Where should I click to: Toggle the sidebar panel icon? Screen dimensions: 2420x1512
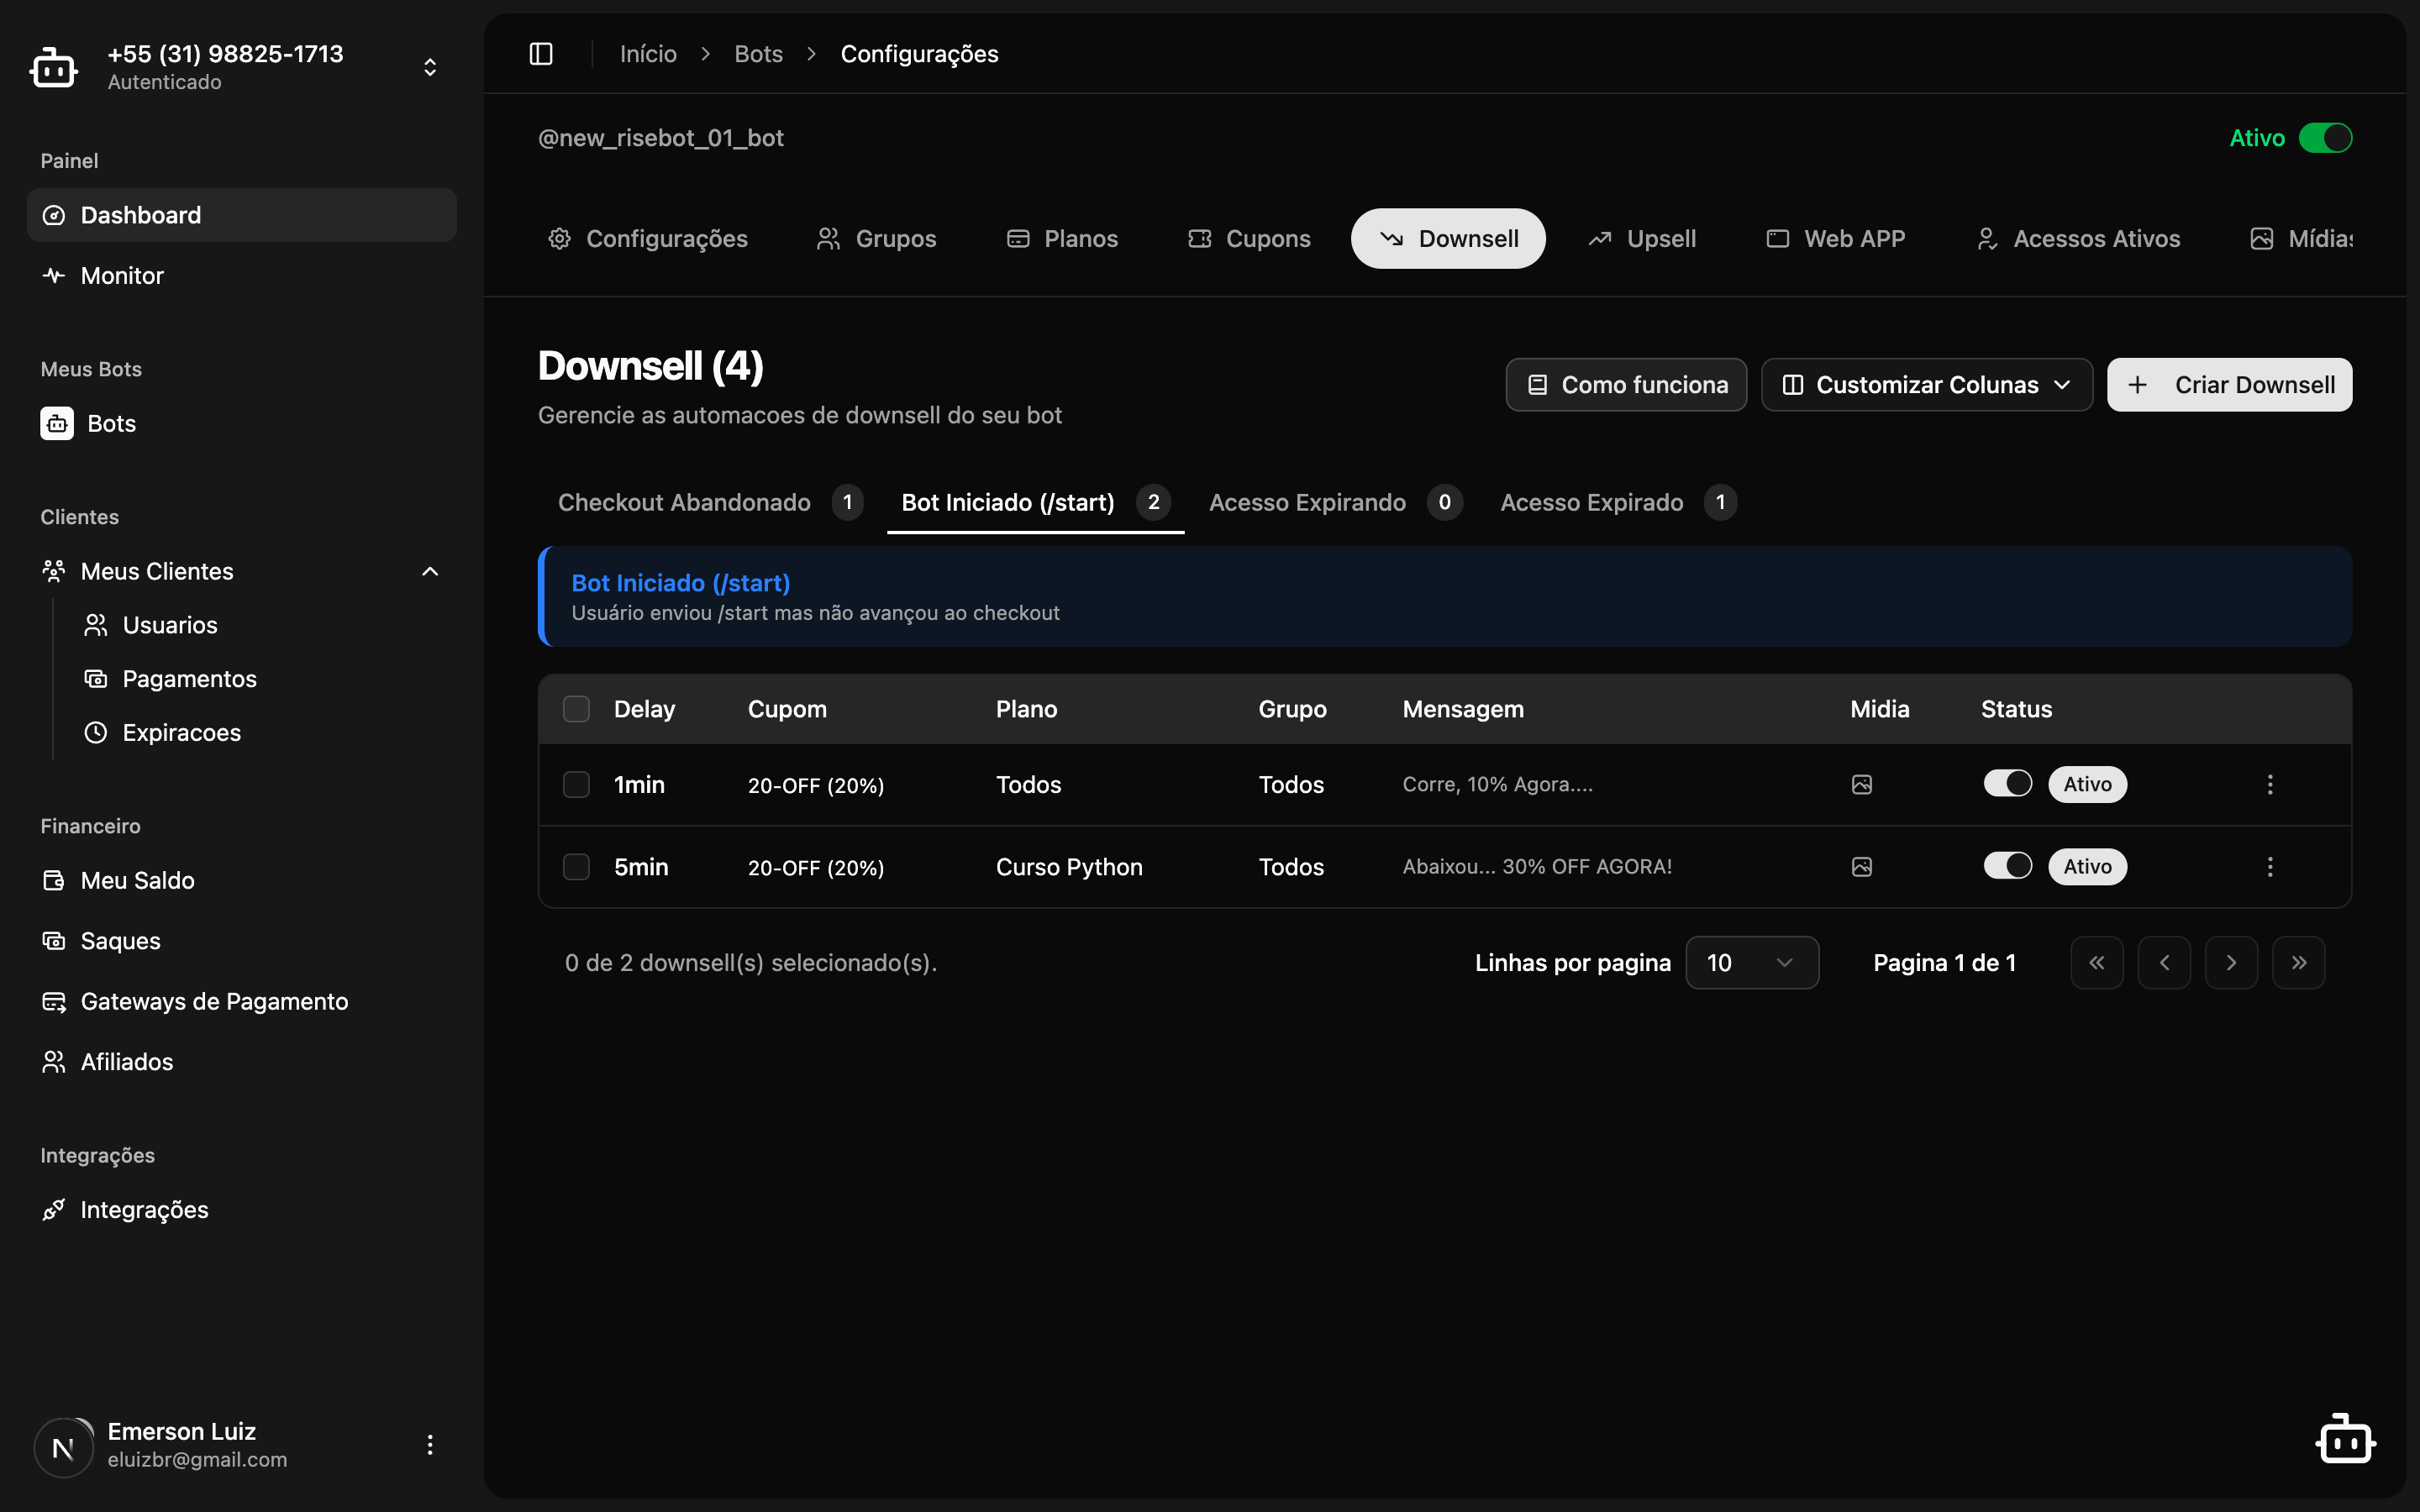(541, 54)
